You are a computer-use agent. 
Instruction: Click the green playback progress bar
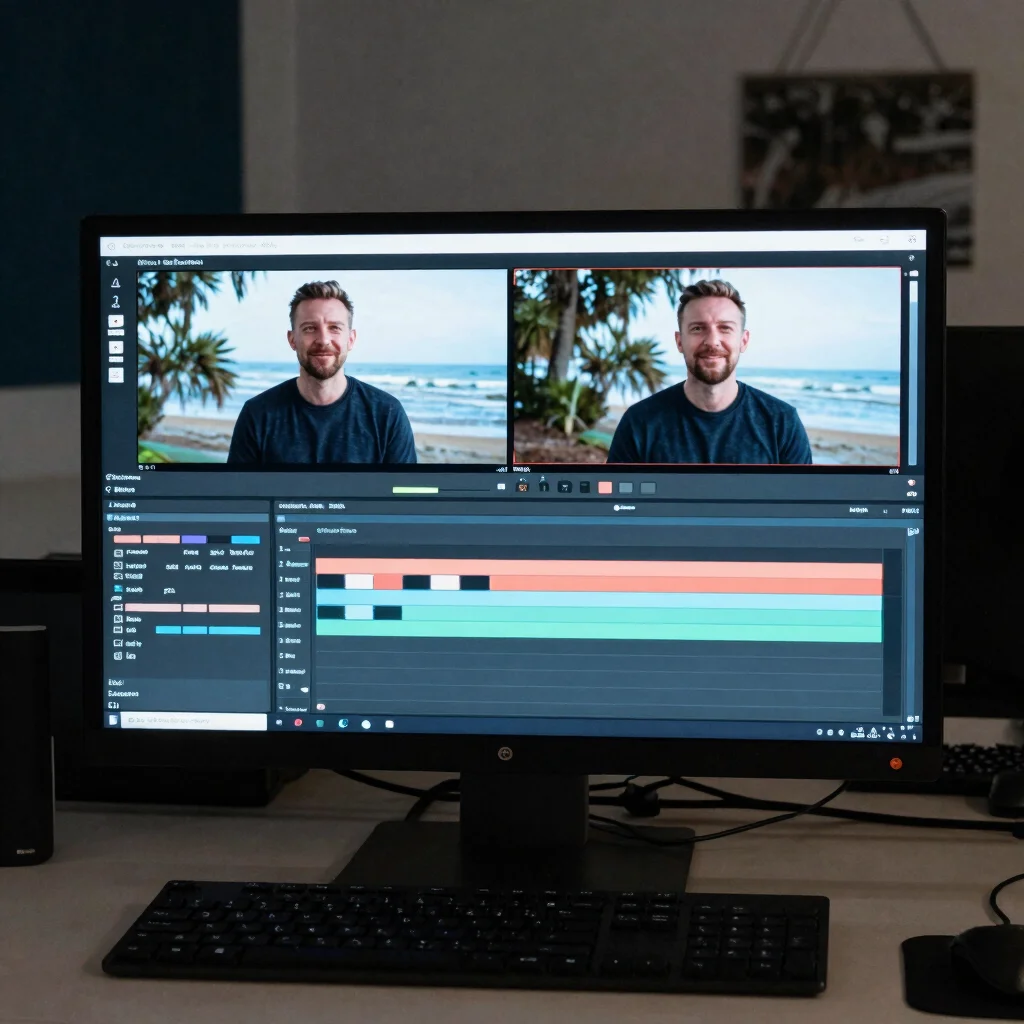415,490
